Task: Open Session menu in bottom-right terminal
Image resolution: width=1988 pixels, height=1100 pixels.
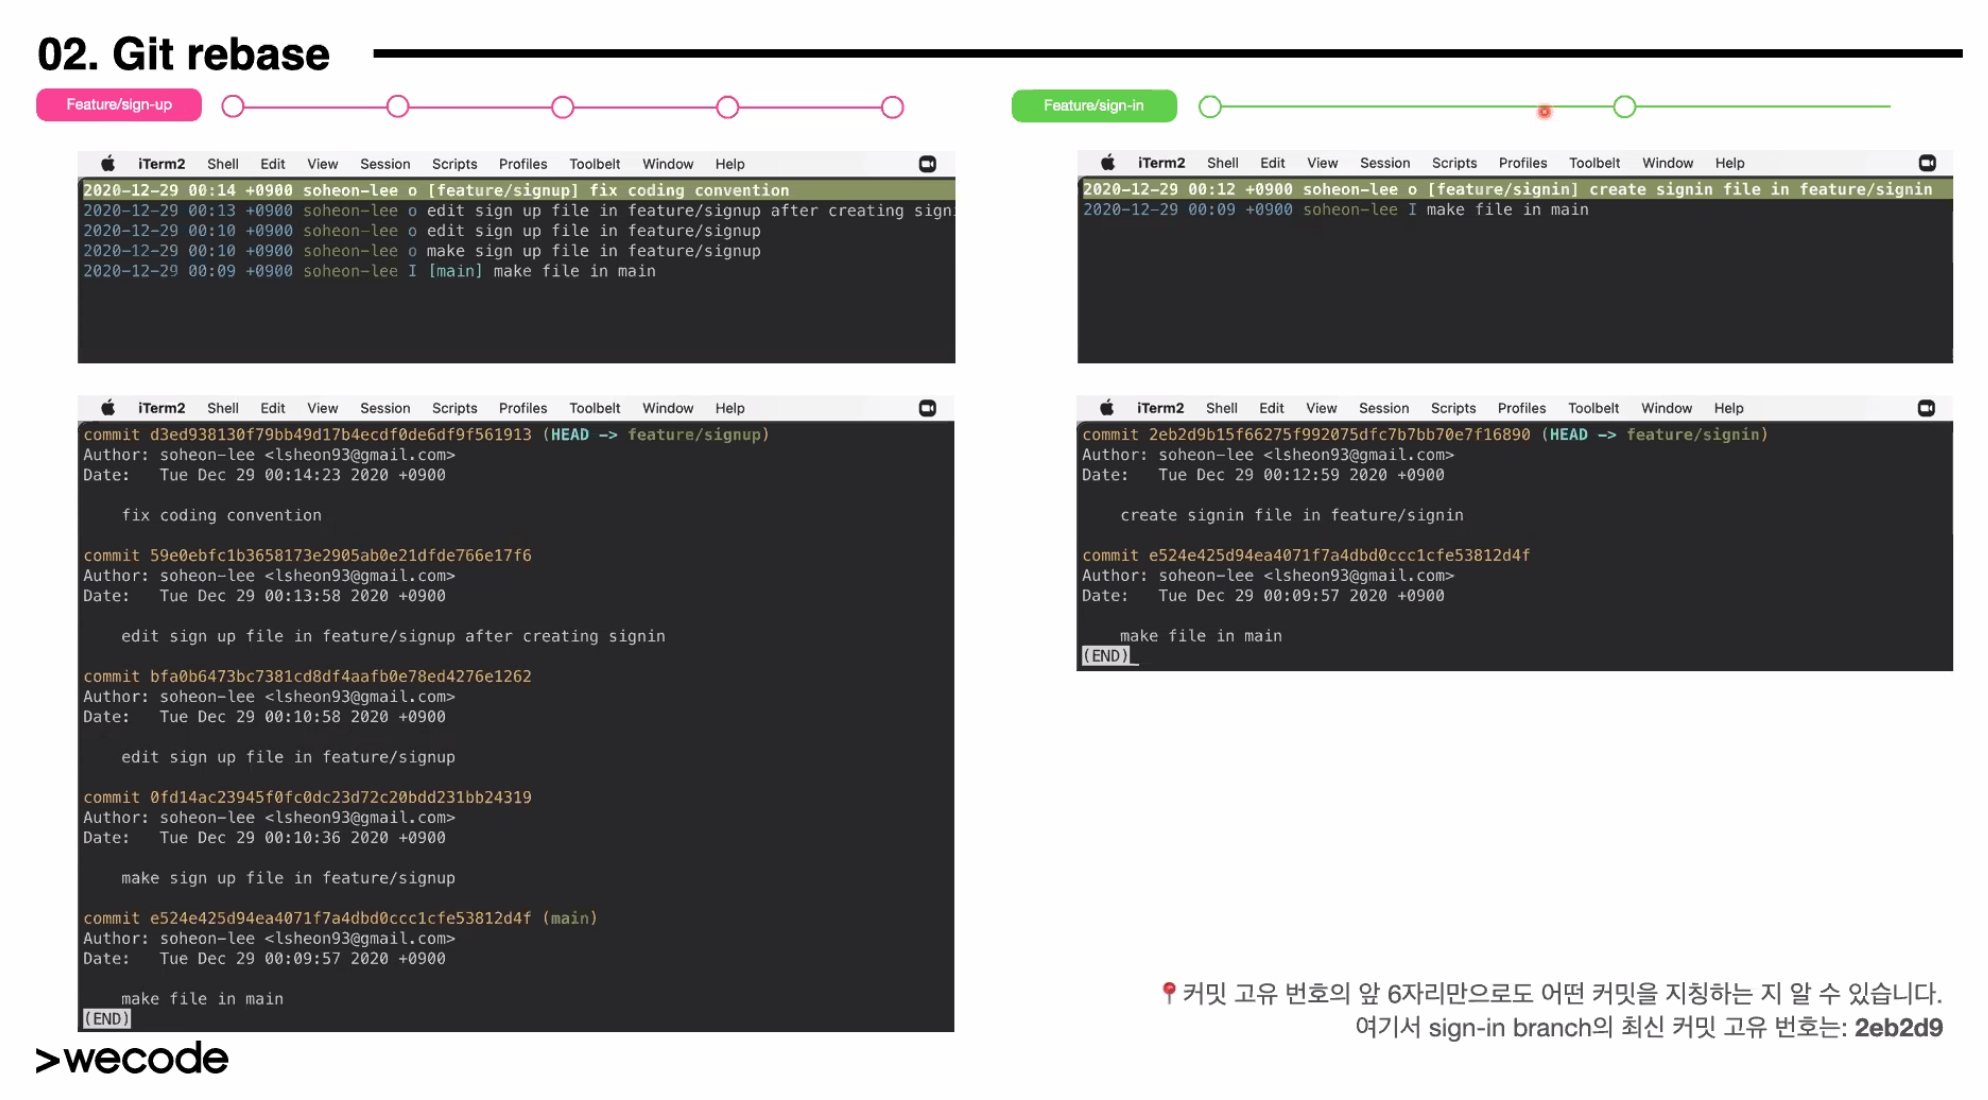Action: click(1383, 408)
